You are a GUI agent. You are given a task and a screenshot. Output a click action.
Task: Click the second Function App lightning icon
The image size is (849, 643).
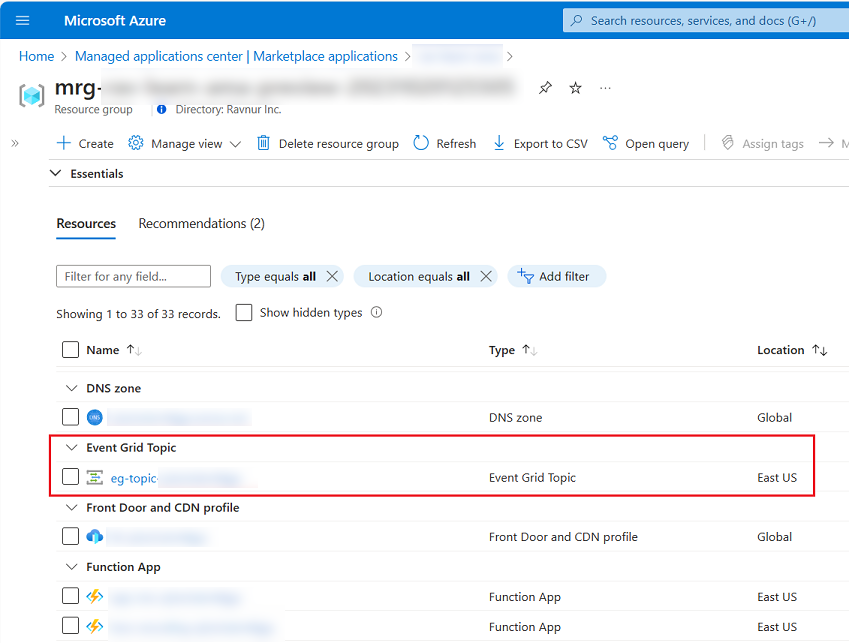[95, 626]
